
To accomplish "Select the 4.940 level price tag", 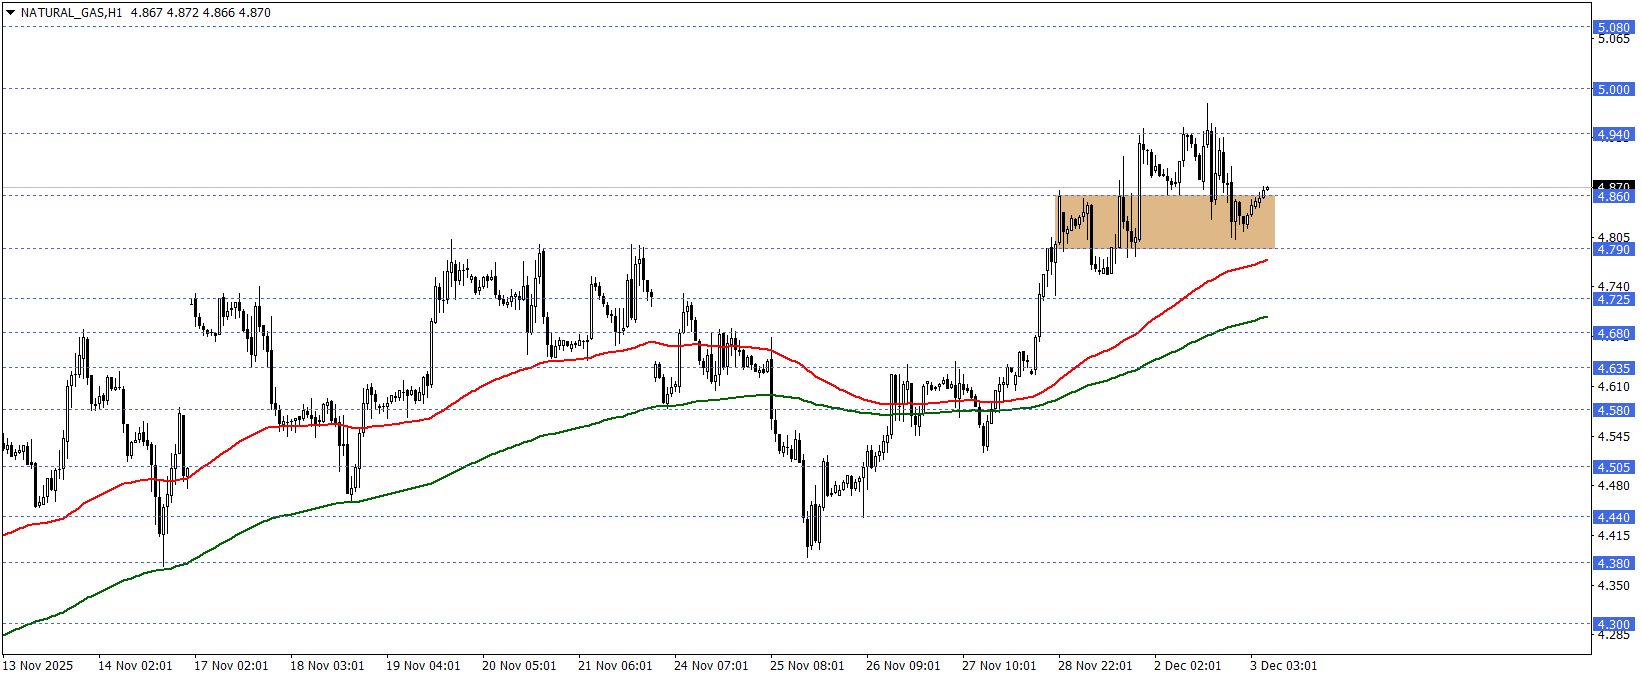I will coord(1613,134).
